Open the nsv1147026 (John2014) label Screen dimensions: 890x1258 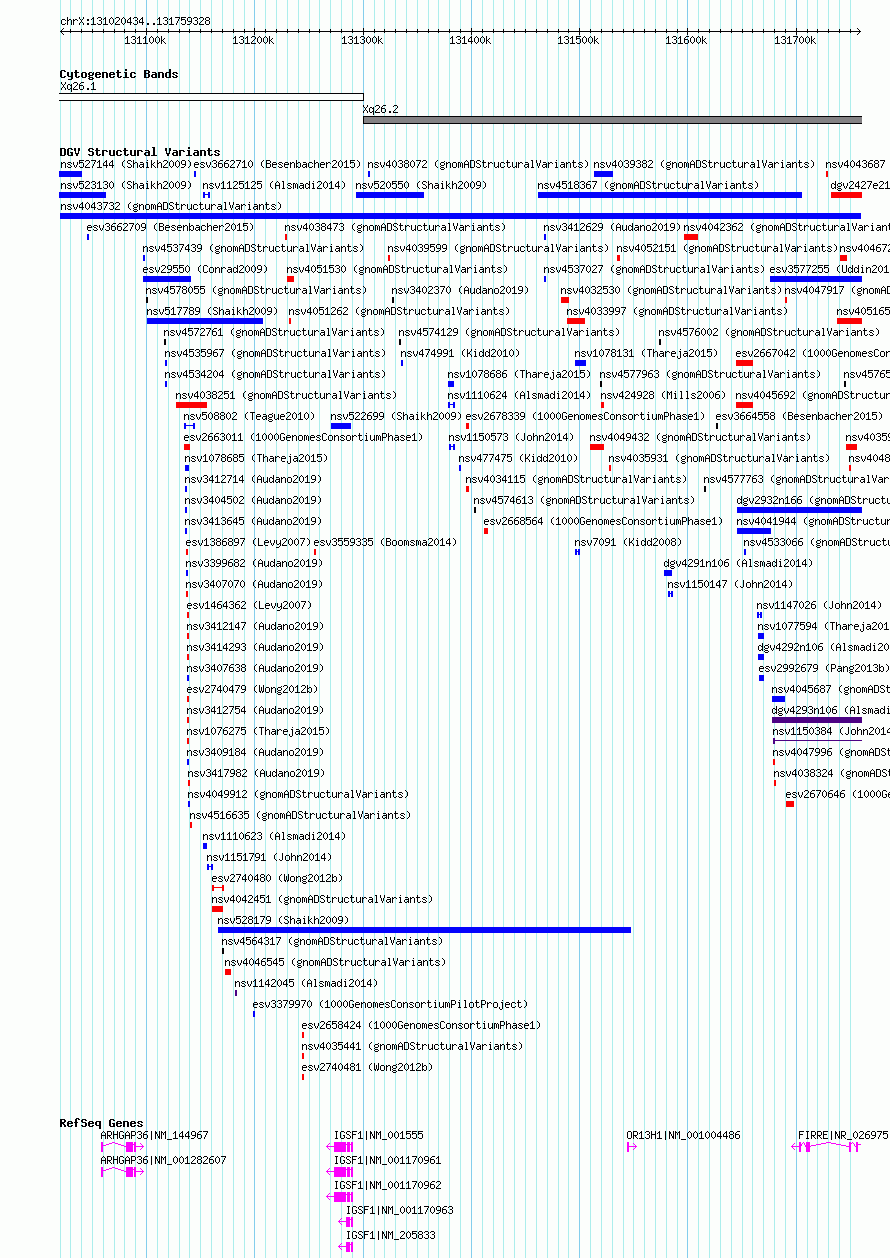[819, 605]
